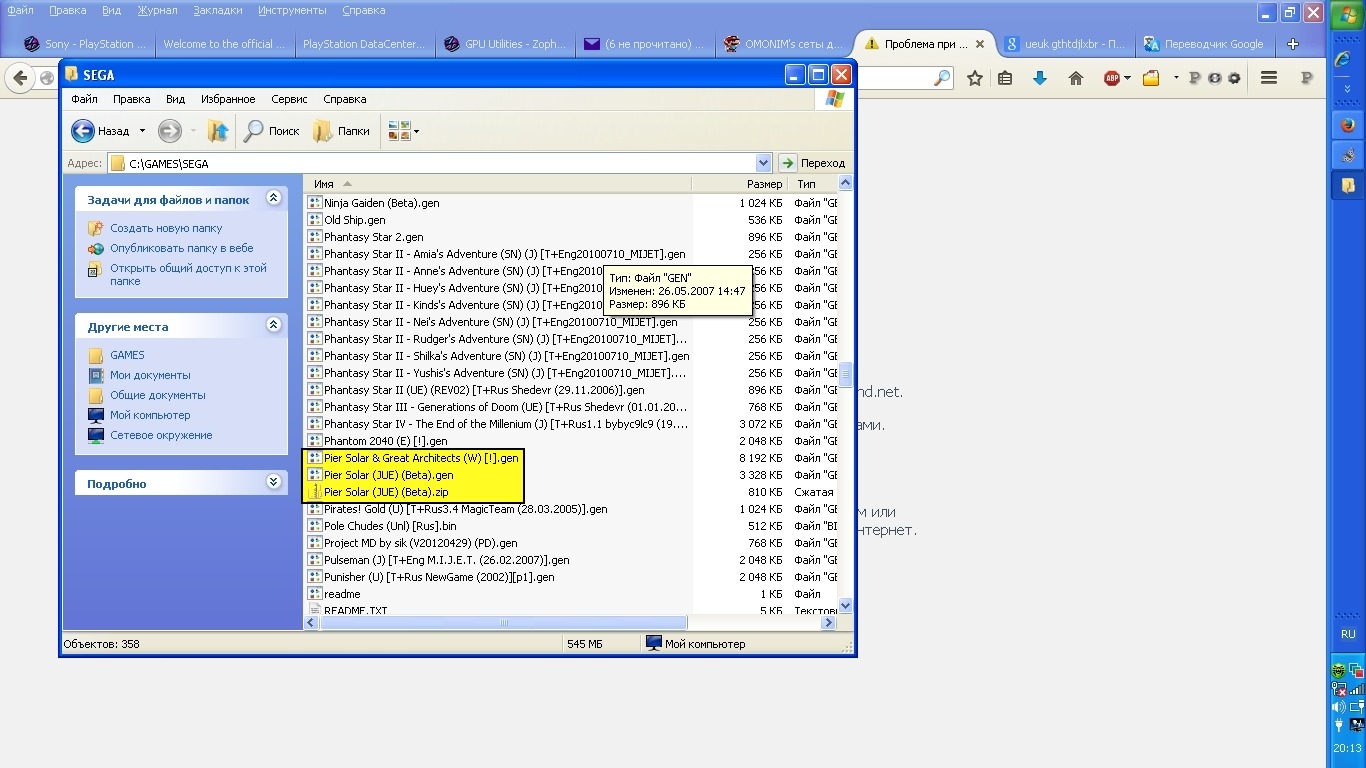Open Explorer's Справка menu

(345, 99)
